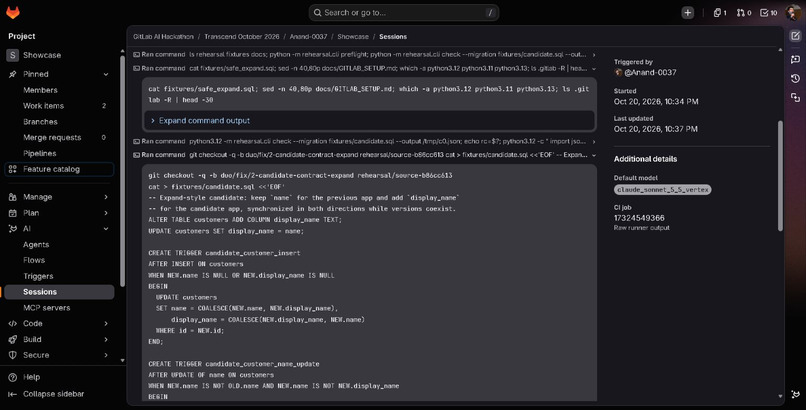
Task: Open merge requests counter showing 0
Action: [744, 13]
